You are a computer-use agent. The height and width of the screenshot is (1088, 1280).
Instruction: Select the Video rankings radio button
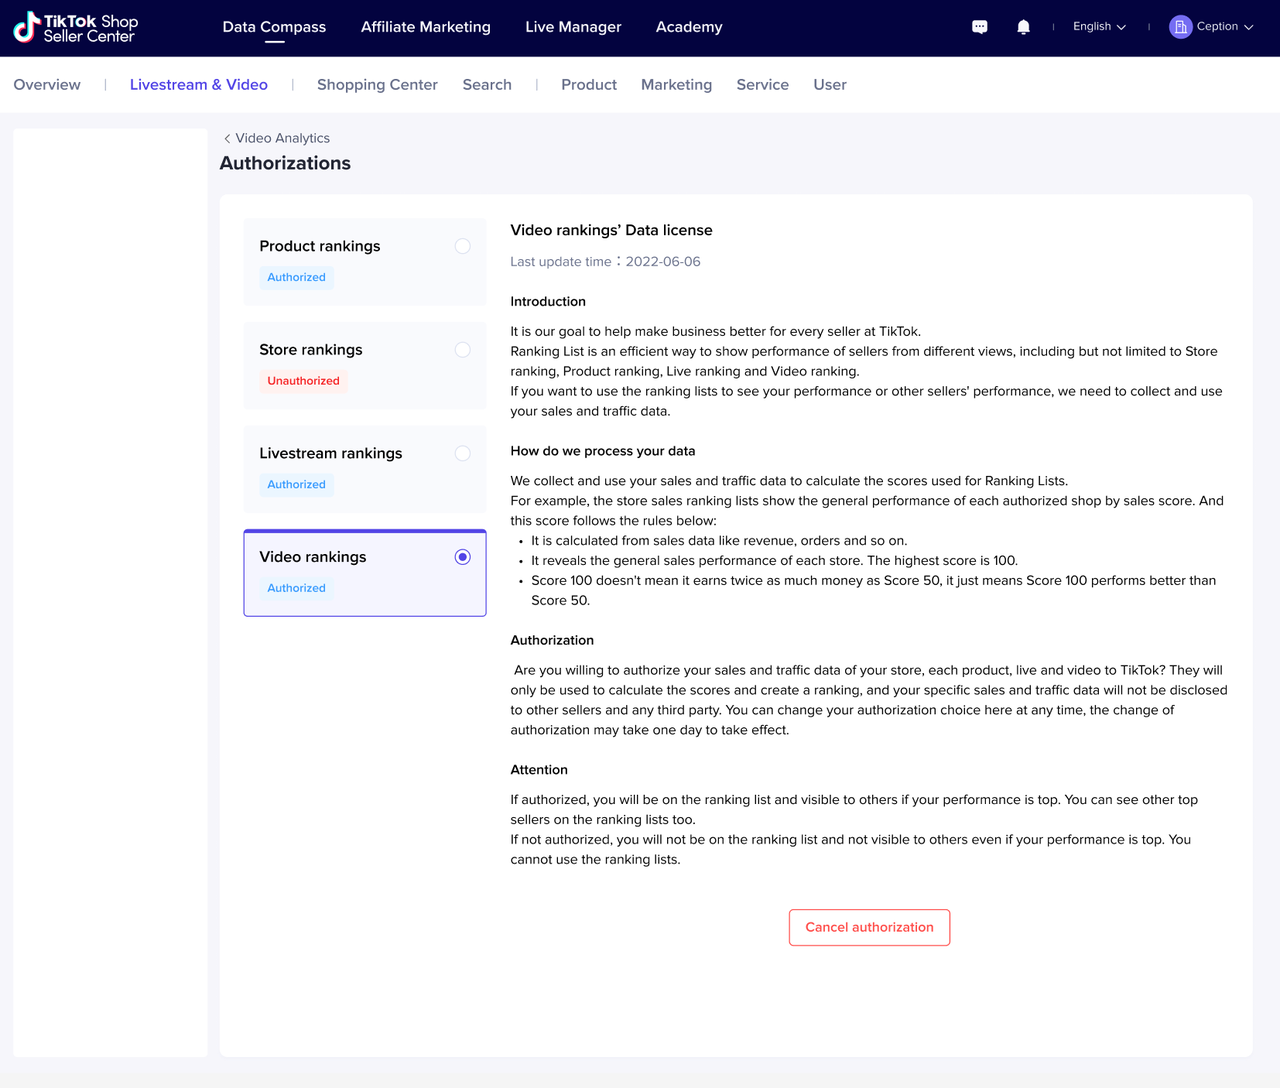(462, 557)
